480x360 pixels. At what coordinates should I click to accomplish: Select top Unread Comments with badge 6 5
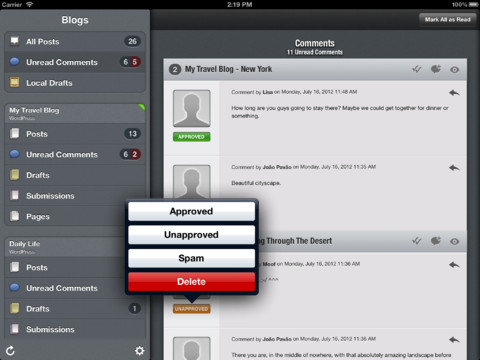point(75,62)
